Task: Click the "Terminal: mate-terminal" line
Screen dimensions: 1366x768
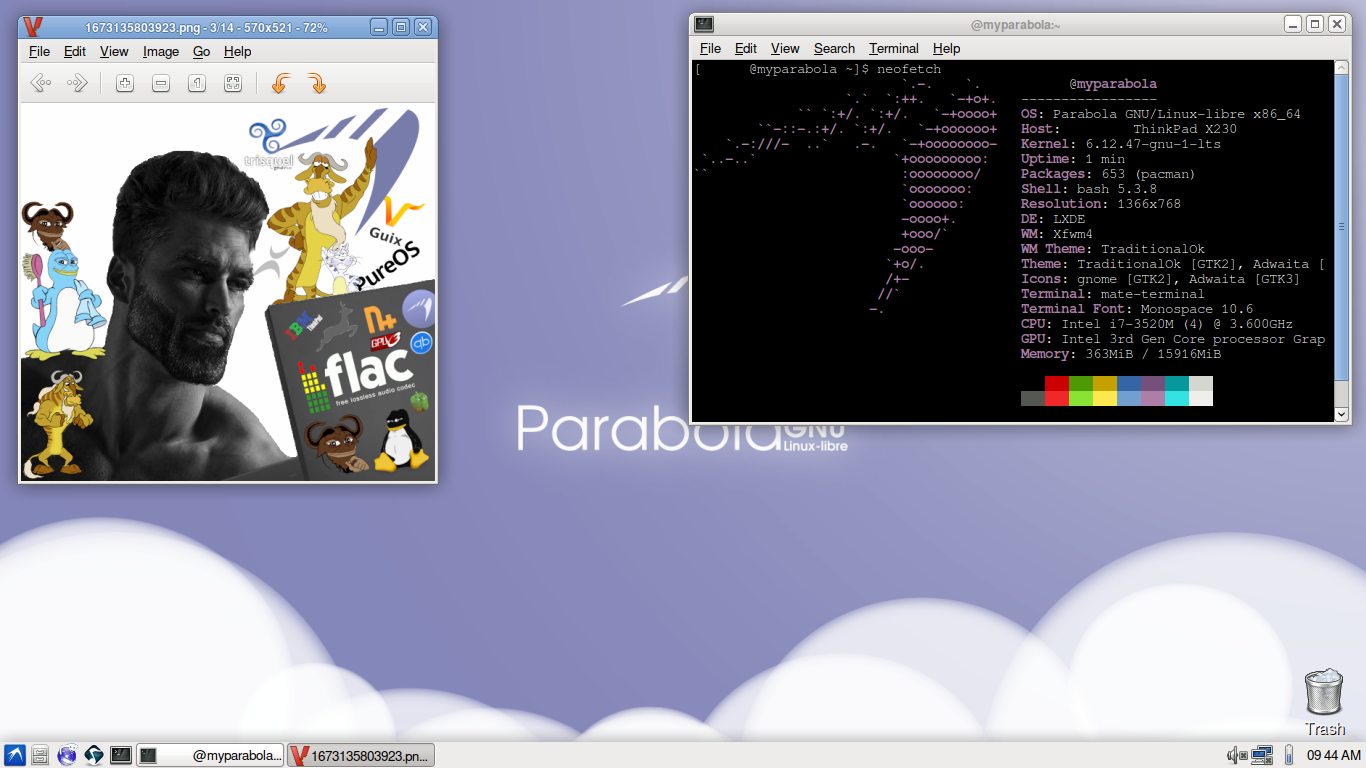Action: coord(1113,294)
